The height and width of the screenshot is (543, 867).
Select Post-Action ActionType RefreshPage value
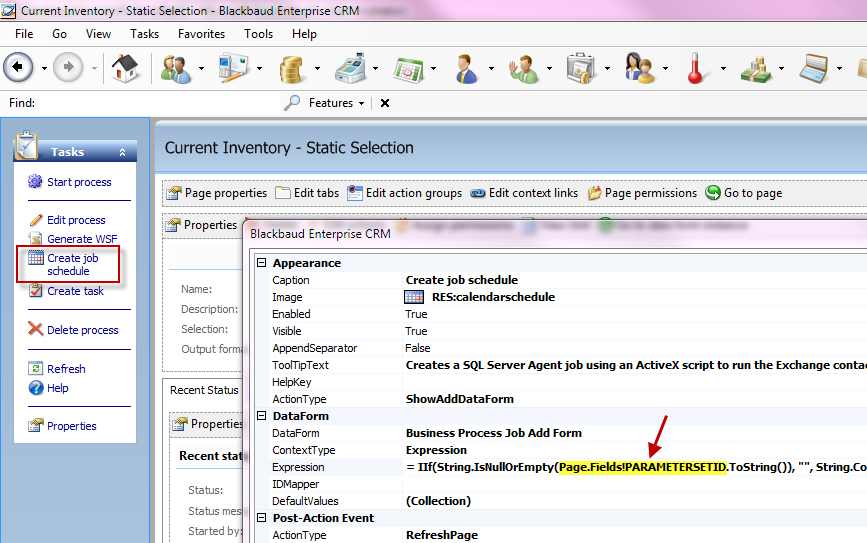442,535
